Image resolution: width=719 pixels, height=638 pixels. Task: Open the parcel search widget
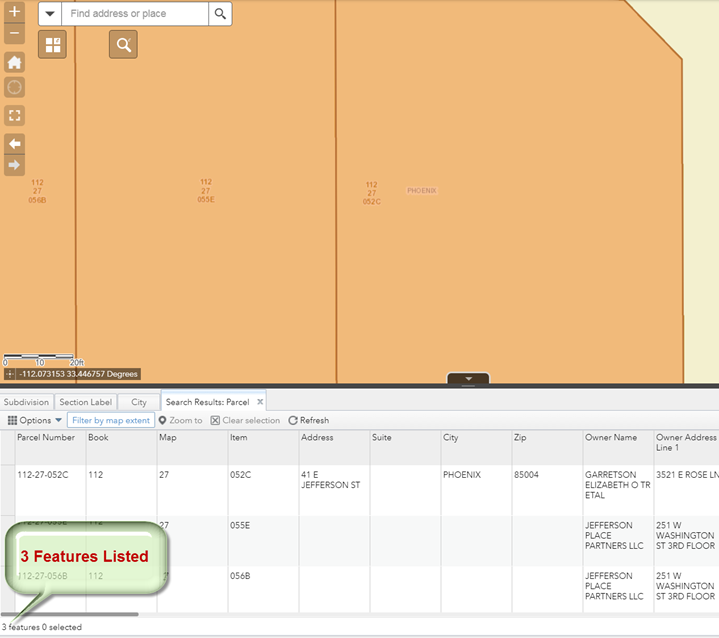coord(123,45)
